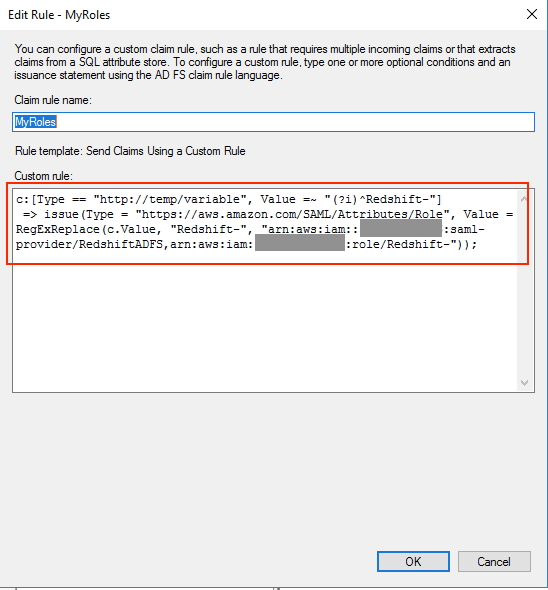Image resolution: width=548 pixels, height=590 pixels.
Task: Click the OK button
Action: coord(413,561)
